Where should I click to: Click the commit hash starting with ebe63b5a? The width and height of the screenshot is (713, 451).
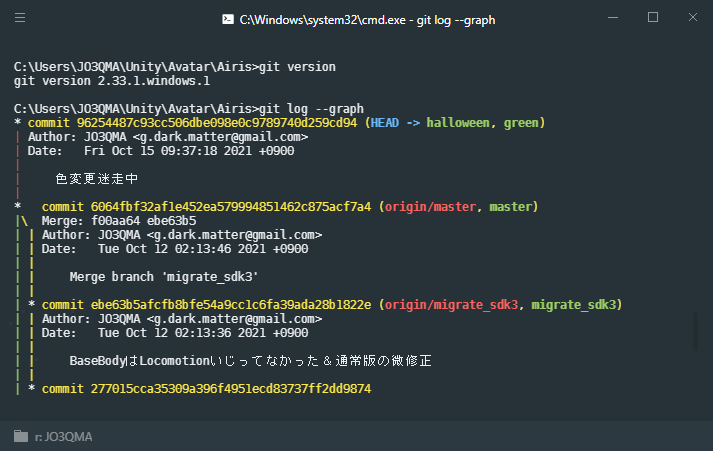click(231, 305)
